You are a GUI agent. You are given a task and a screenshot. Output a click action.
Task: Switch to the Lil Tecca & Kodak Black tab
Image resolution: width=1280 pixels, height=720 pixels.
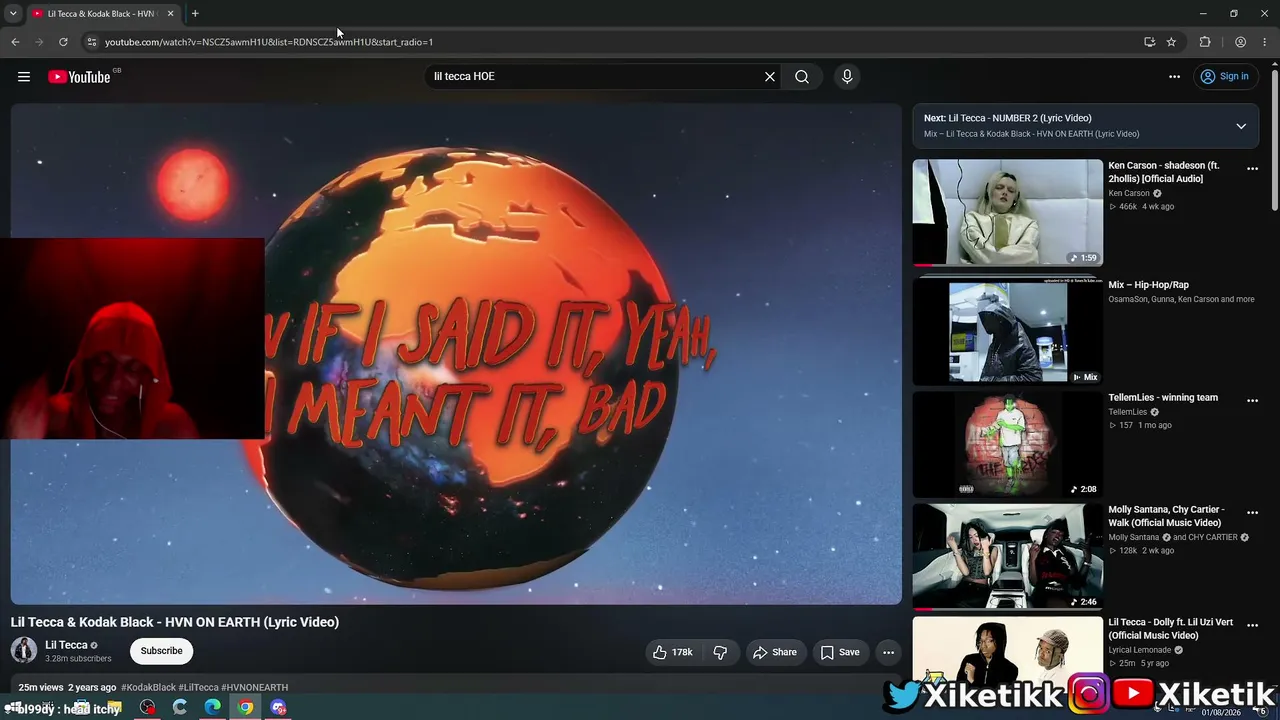(x=103, y=14)
